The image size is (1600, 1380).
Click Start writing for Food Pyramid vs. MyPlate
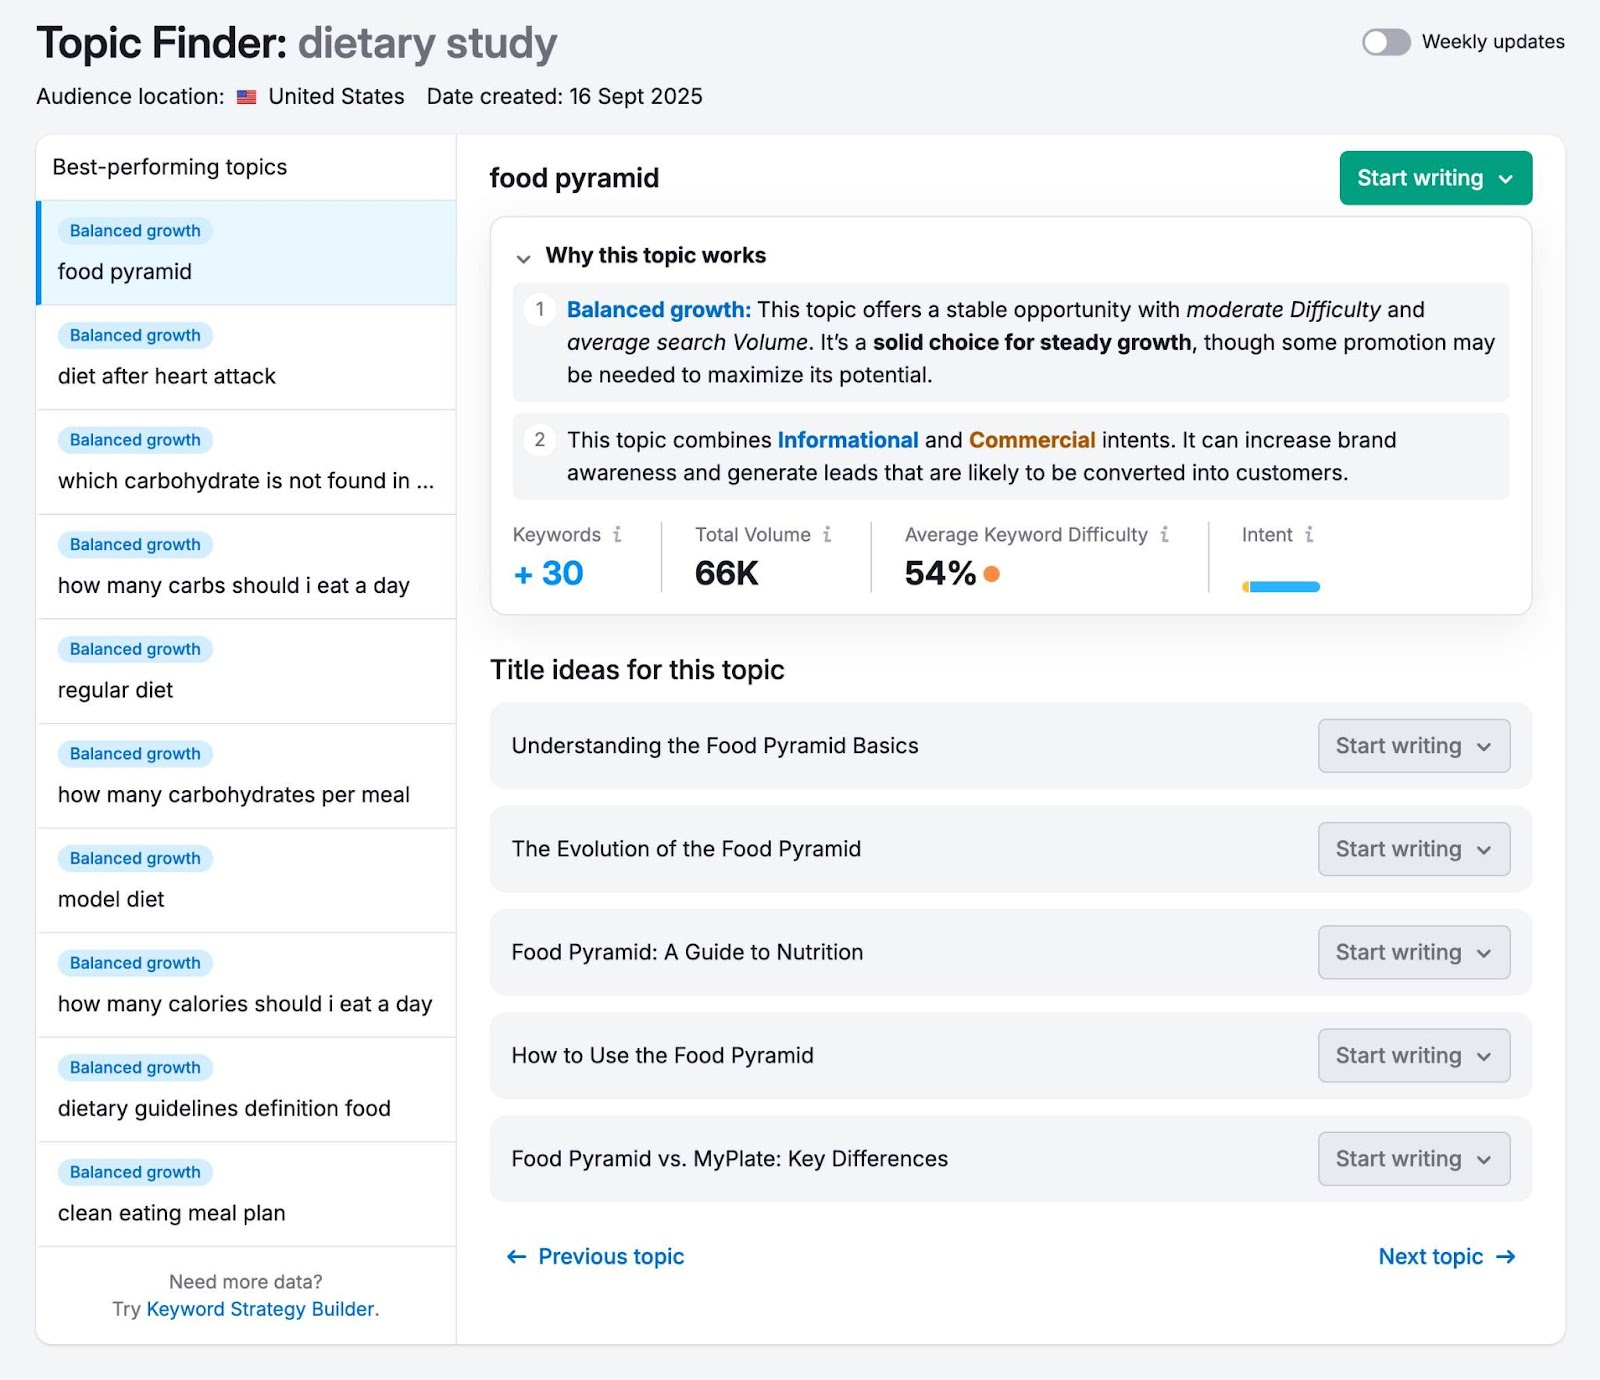[x=1413, y=1158]
